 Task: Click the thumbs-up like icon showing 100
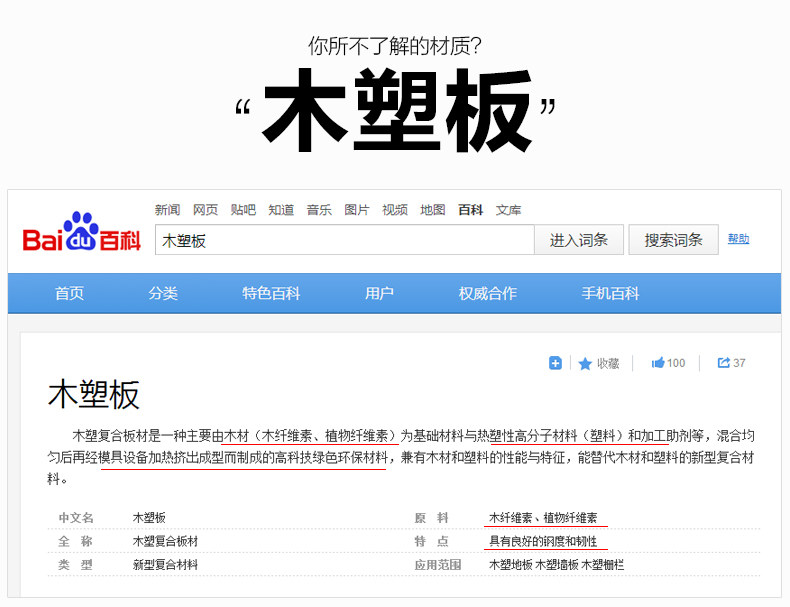pos(657,363)
